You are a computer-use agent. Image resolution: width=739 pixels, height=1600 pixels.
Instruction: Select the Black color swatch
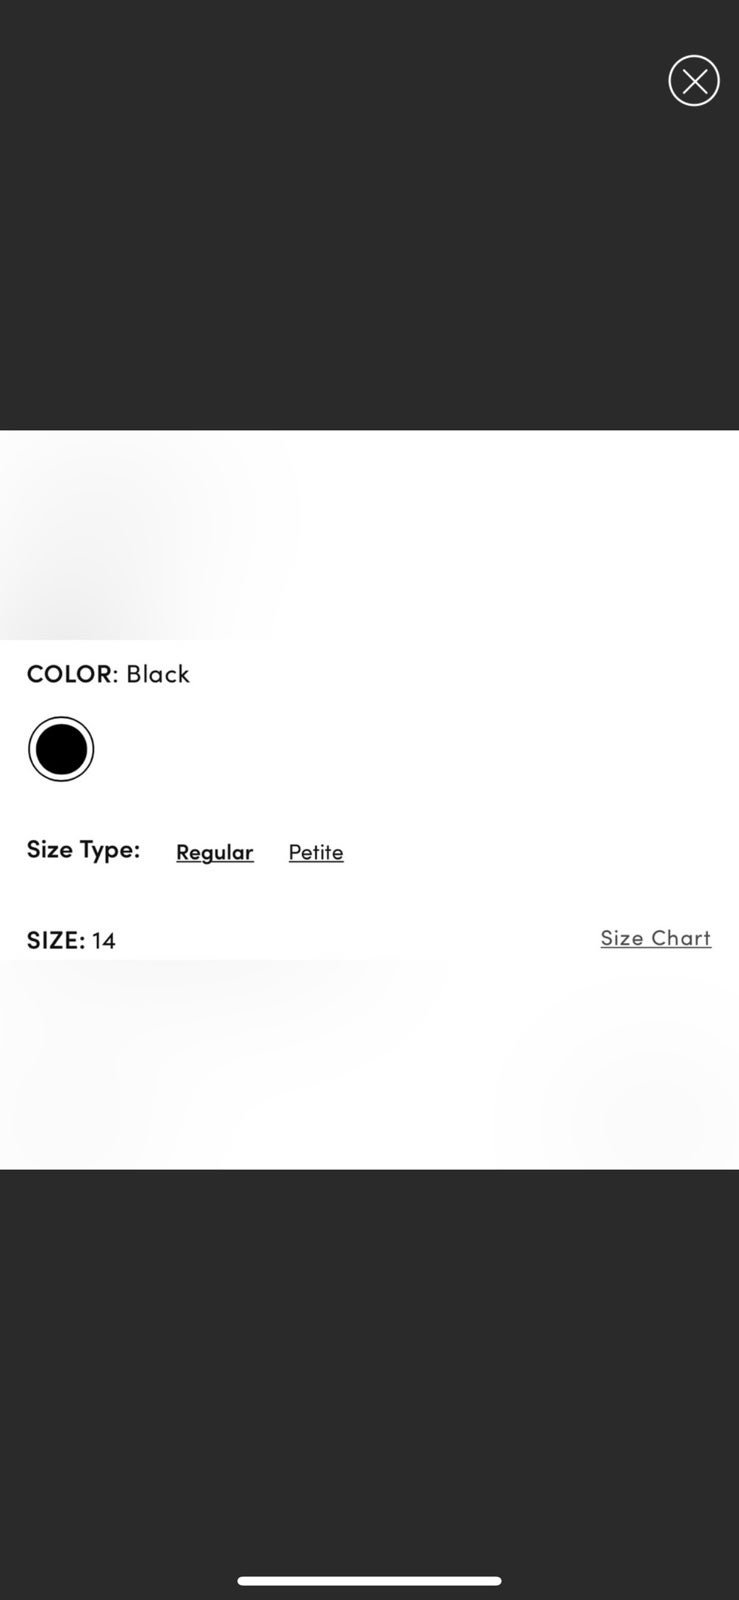[x=61, y=749]
